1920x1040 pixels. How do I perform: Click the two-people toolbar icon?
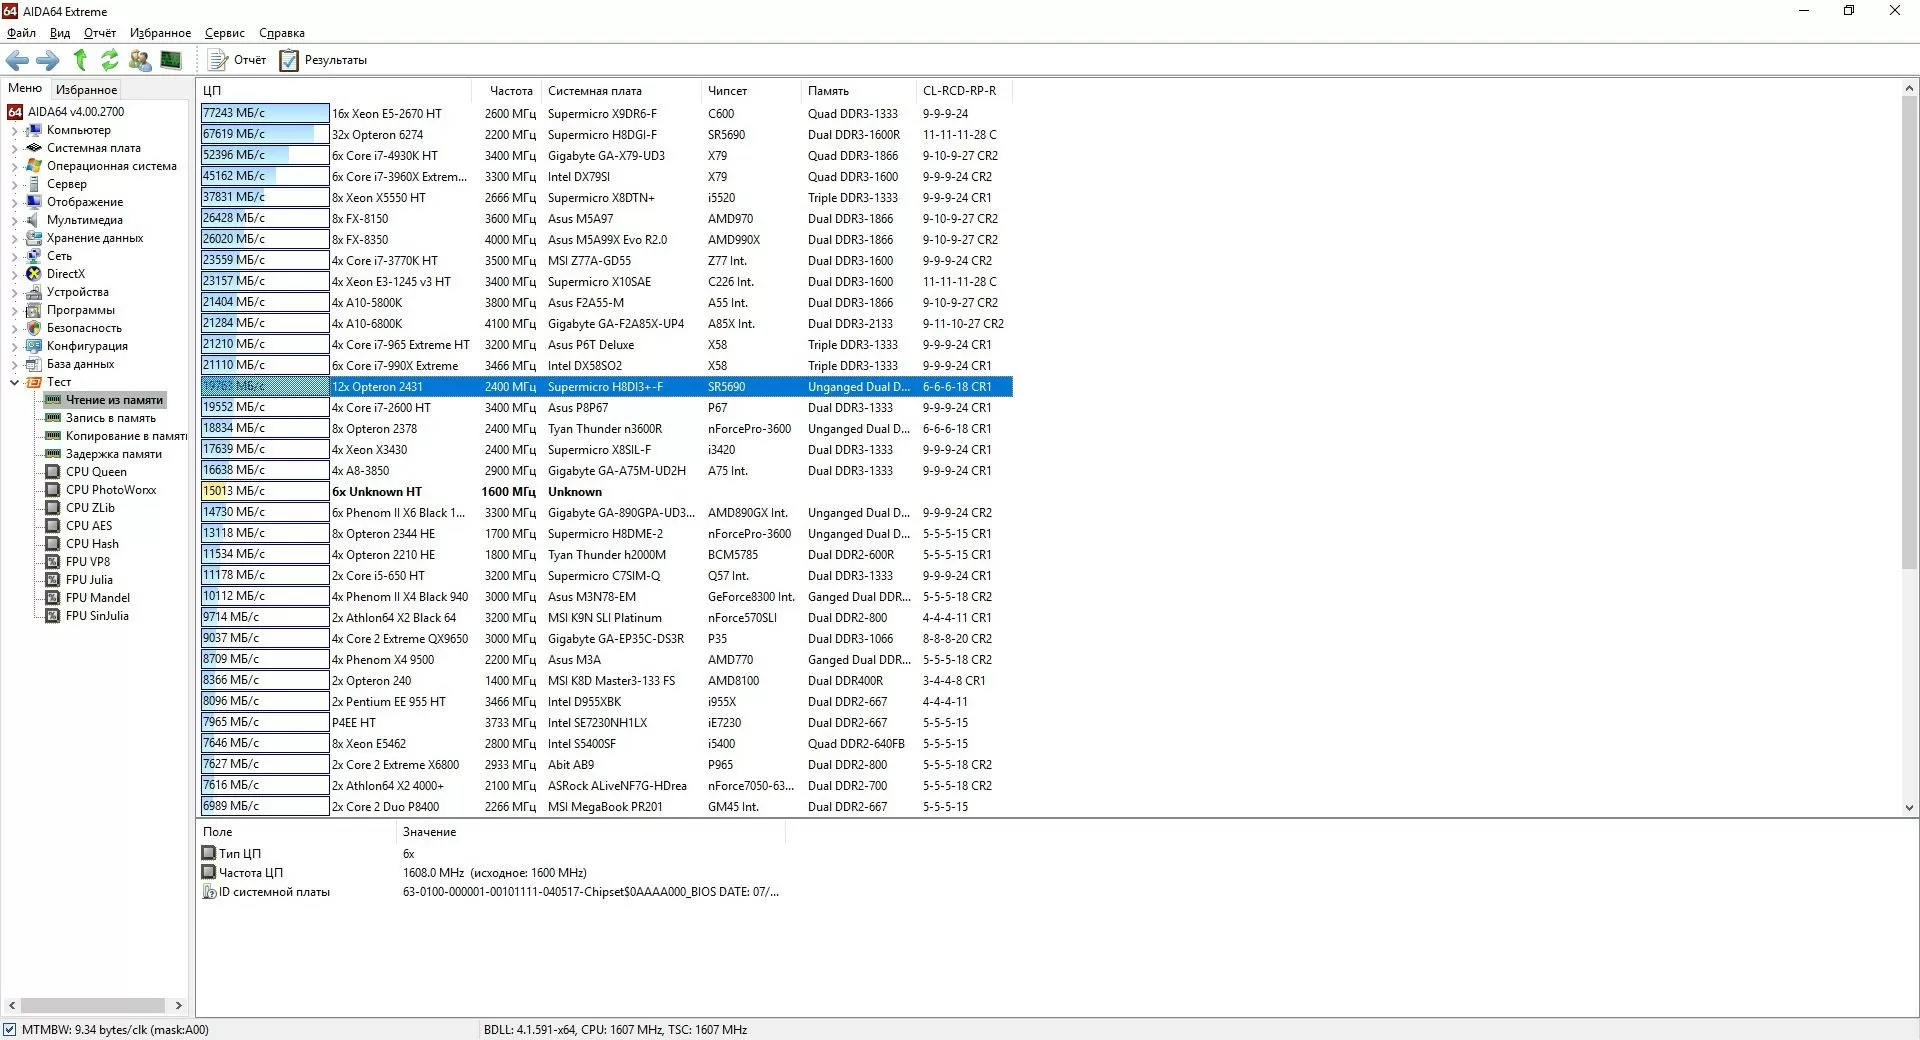click(x=140, y=60)
